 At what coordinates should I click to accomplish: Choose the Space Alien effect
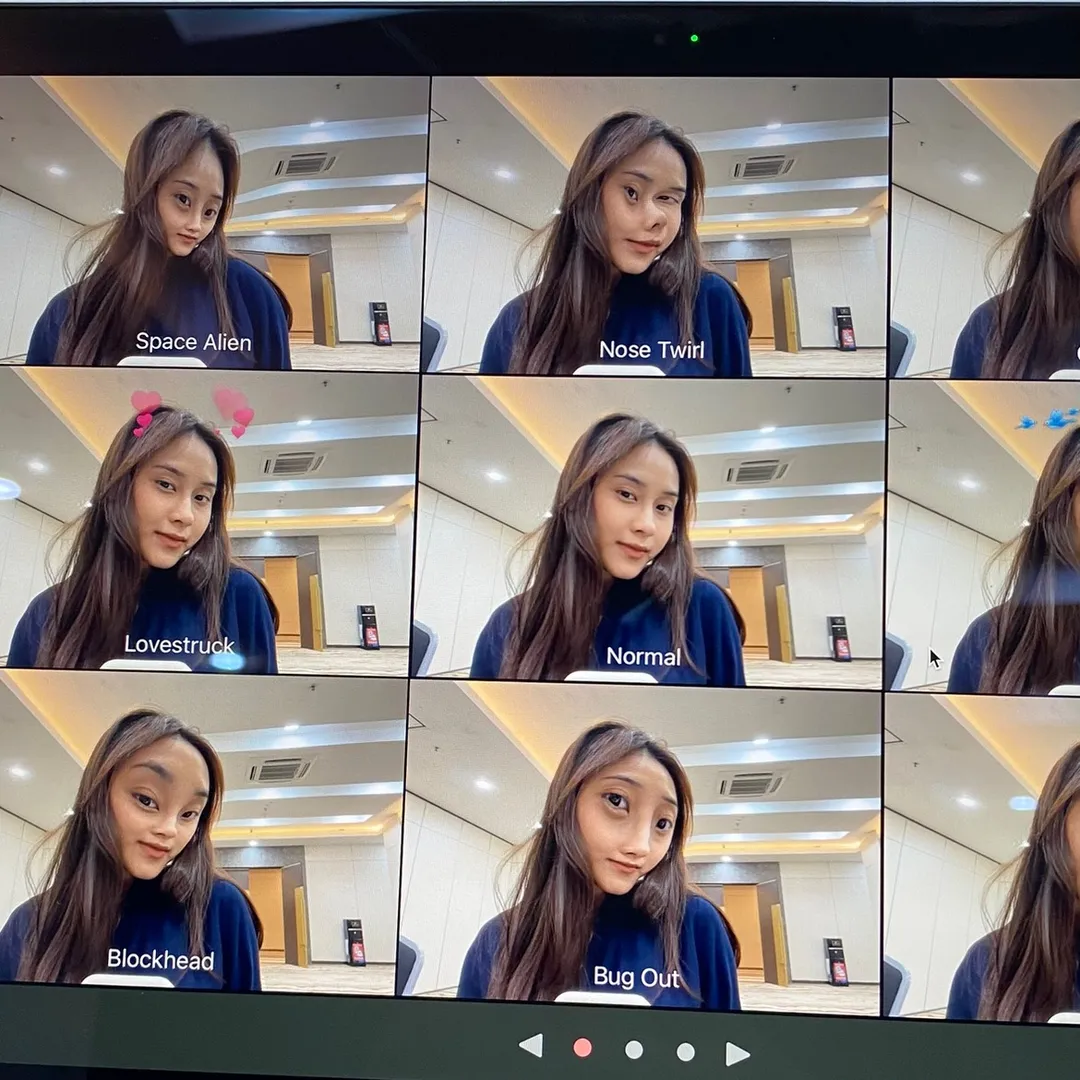point(210,220)
